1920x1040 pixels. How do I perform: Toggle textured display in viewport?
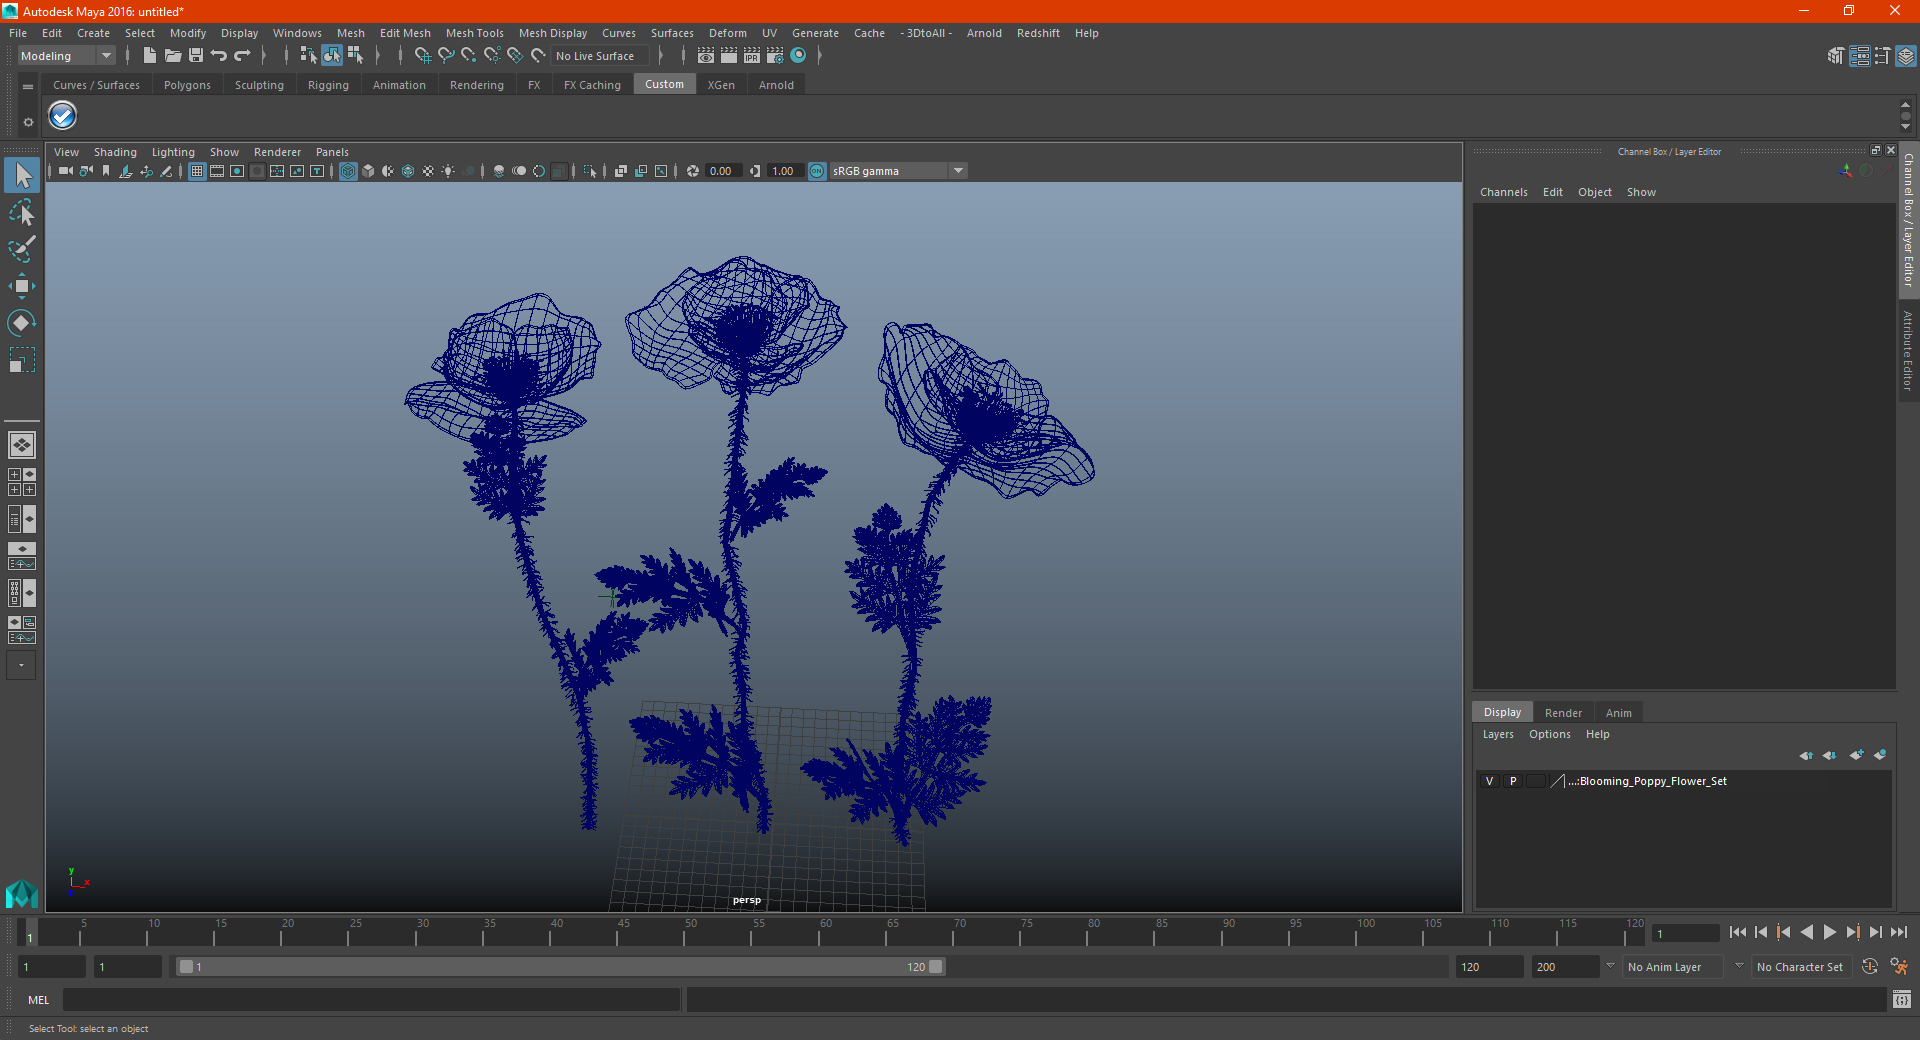428,171
